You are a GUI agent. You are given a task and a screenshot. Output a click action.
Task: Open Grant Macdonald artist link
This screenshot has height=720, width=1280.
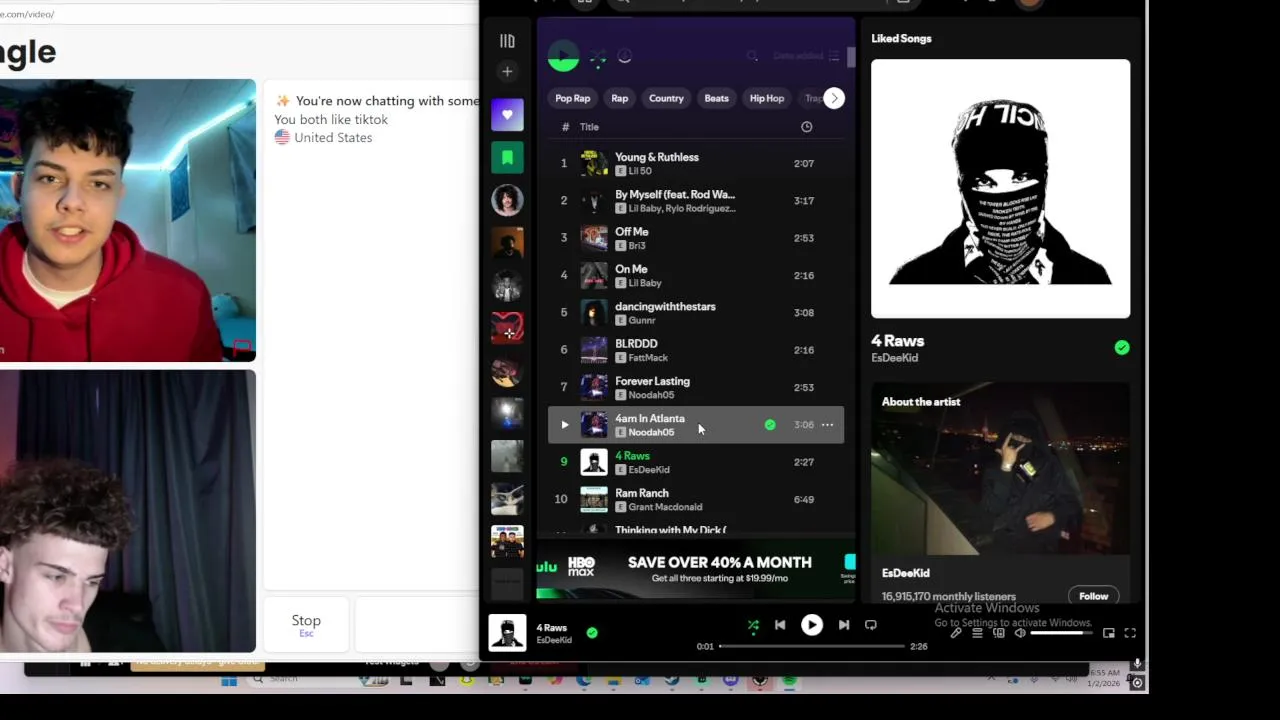665,507
